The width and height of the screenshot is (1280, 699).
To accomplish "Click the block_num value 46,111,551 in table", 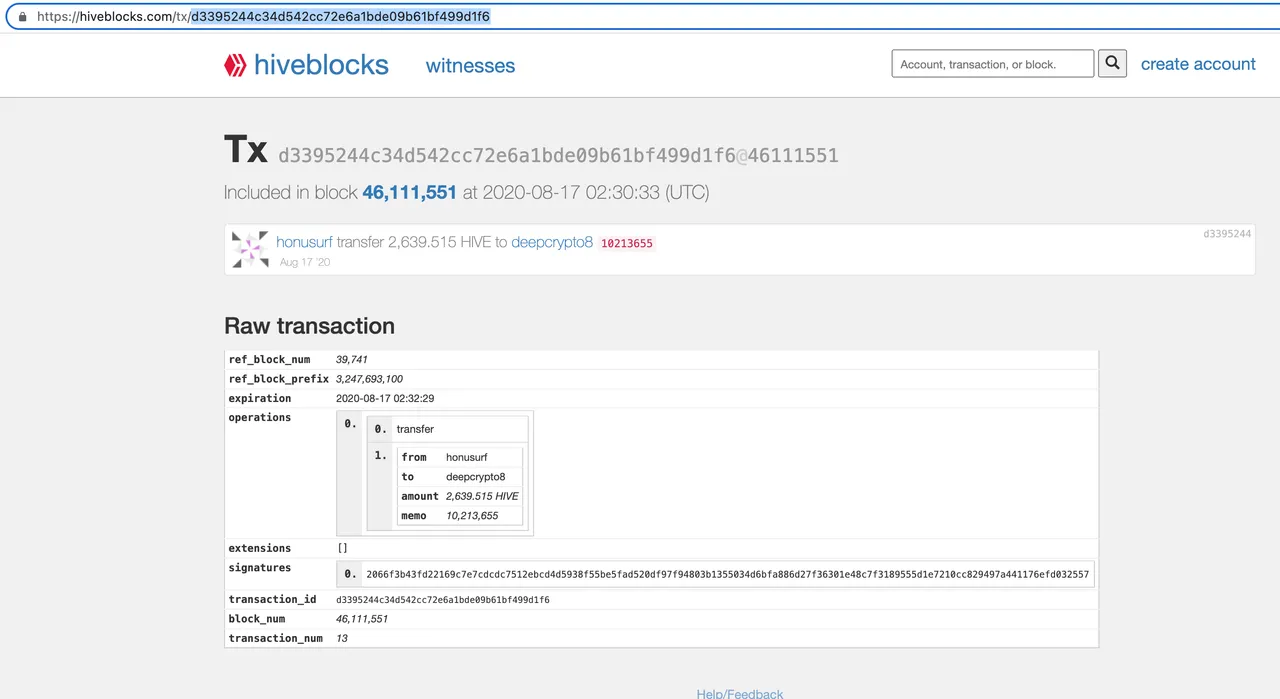I will [362, 619].
